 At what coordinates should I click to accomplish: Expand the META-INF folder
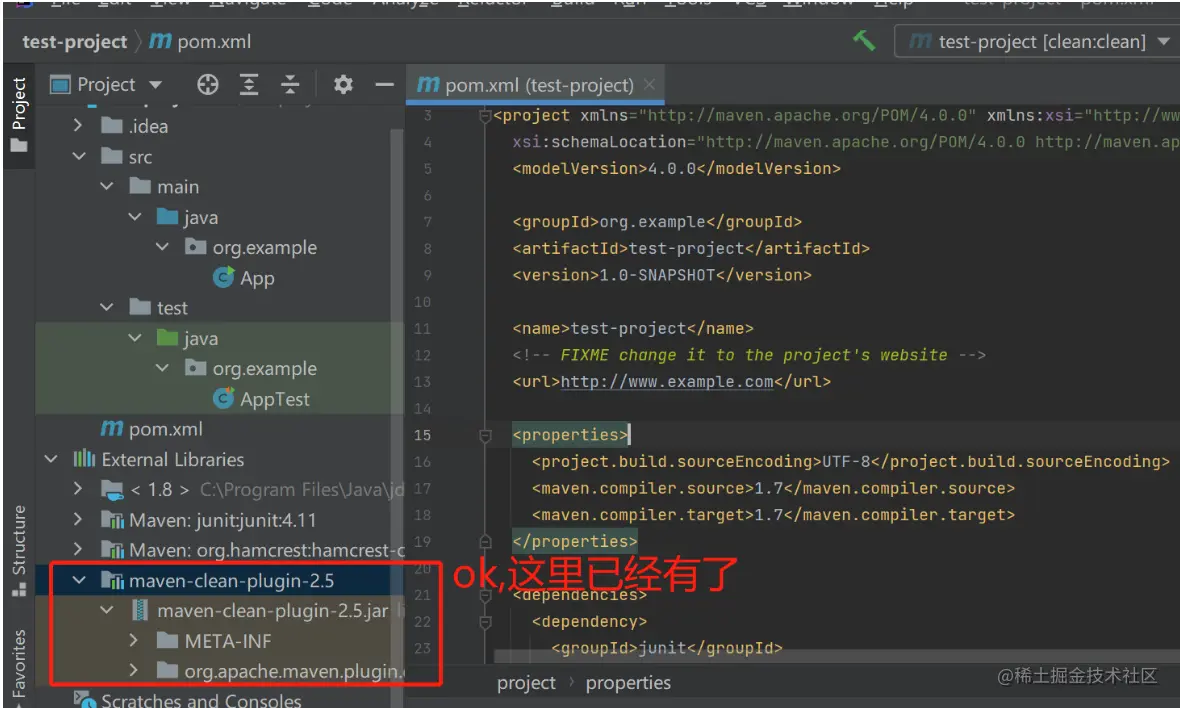coord(133,640)
